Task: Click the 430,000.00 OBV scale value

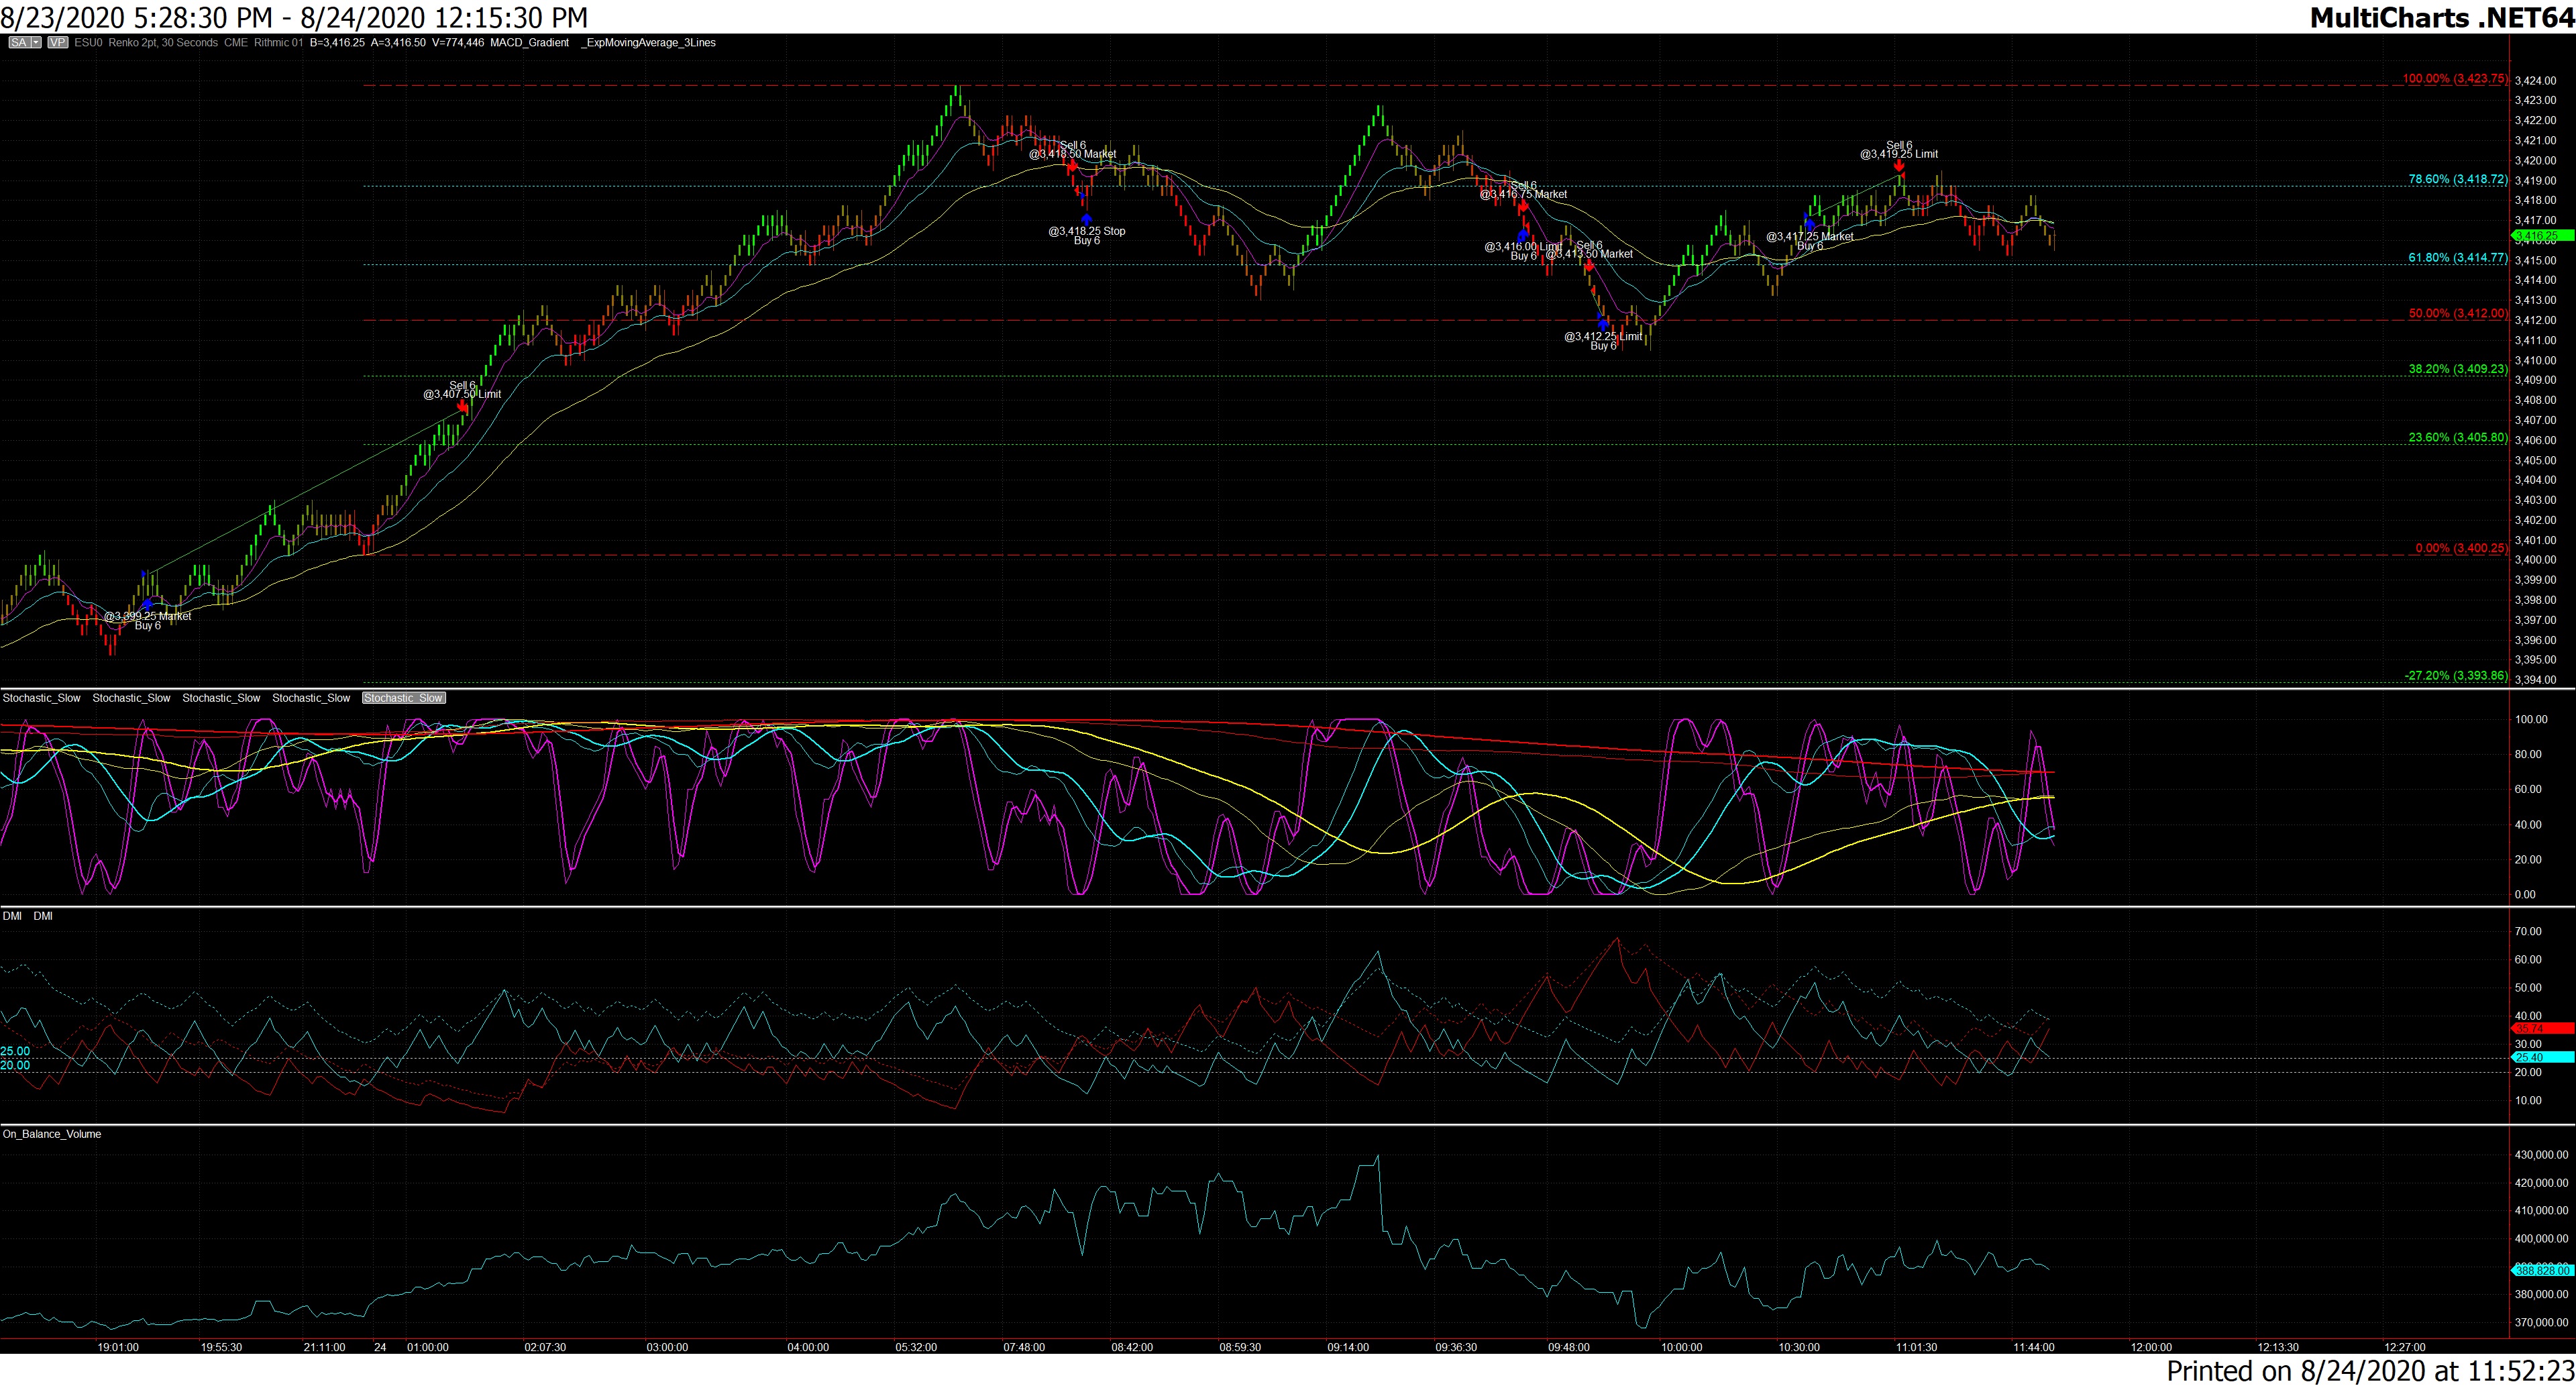Action: pos(2541,1154)
